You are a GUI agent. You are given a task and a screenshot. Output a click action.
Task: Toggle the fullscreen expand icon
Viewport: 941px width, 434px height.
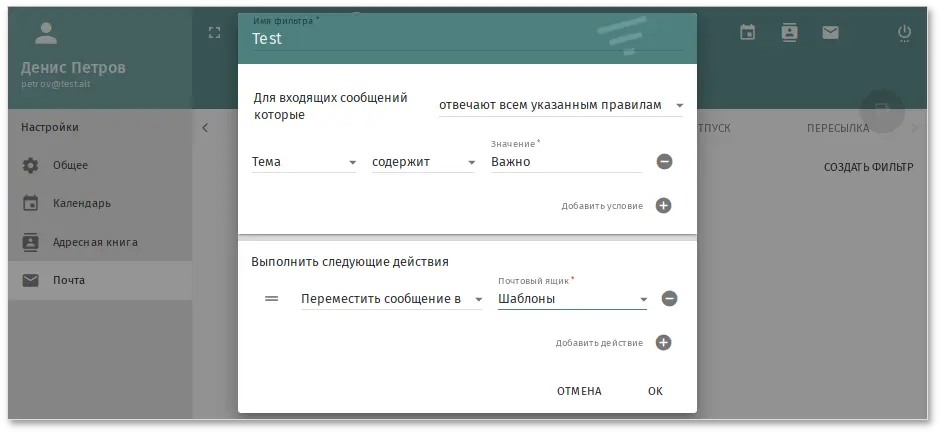[x=214, y=33]
